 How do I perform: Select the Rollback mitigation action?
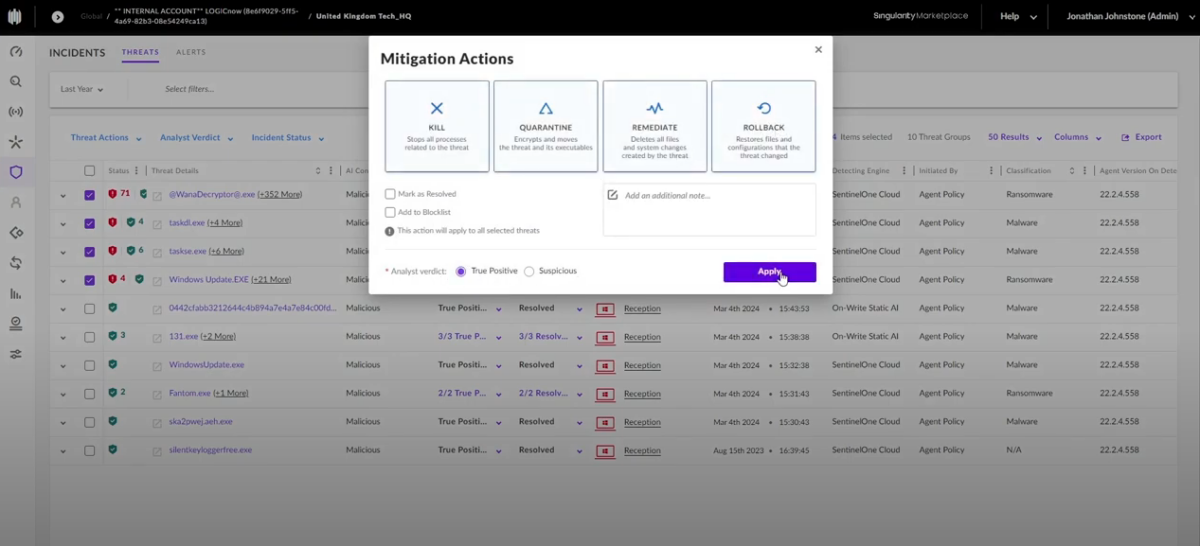click(763, 126)
